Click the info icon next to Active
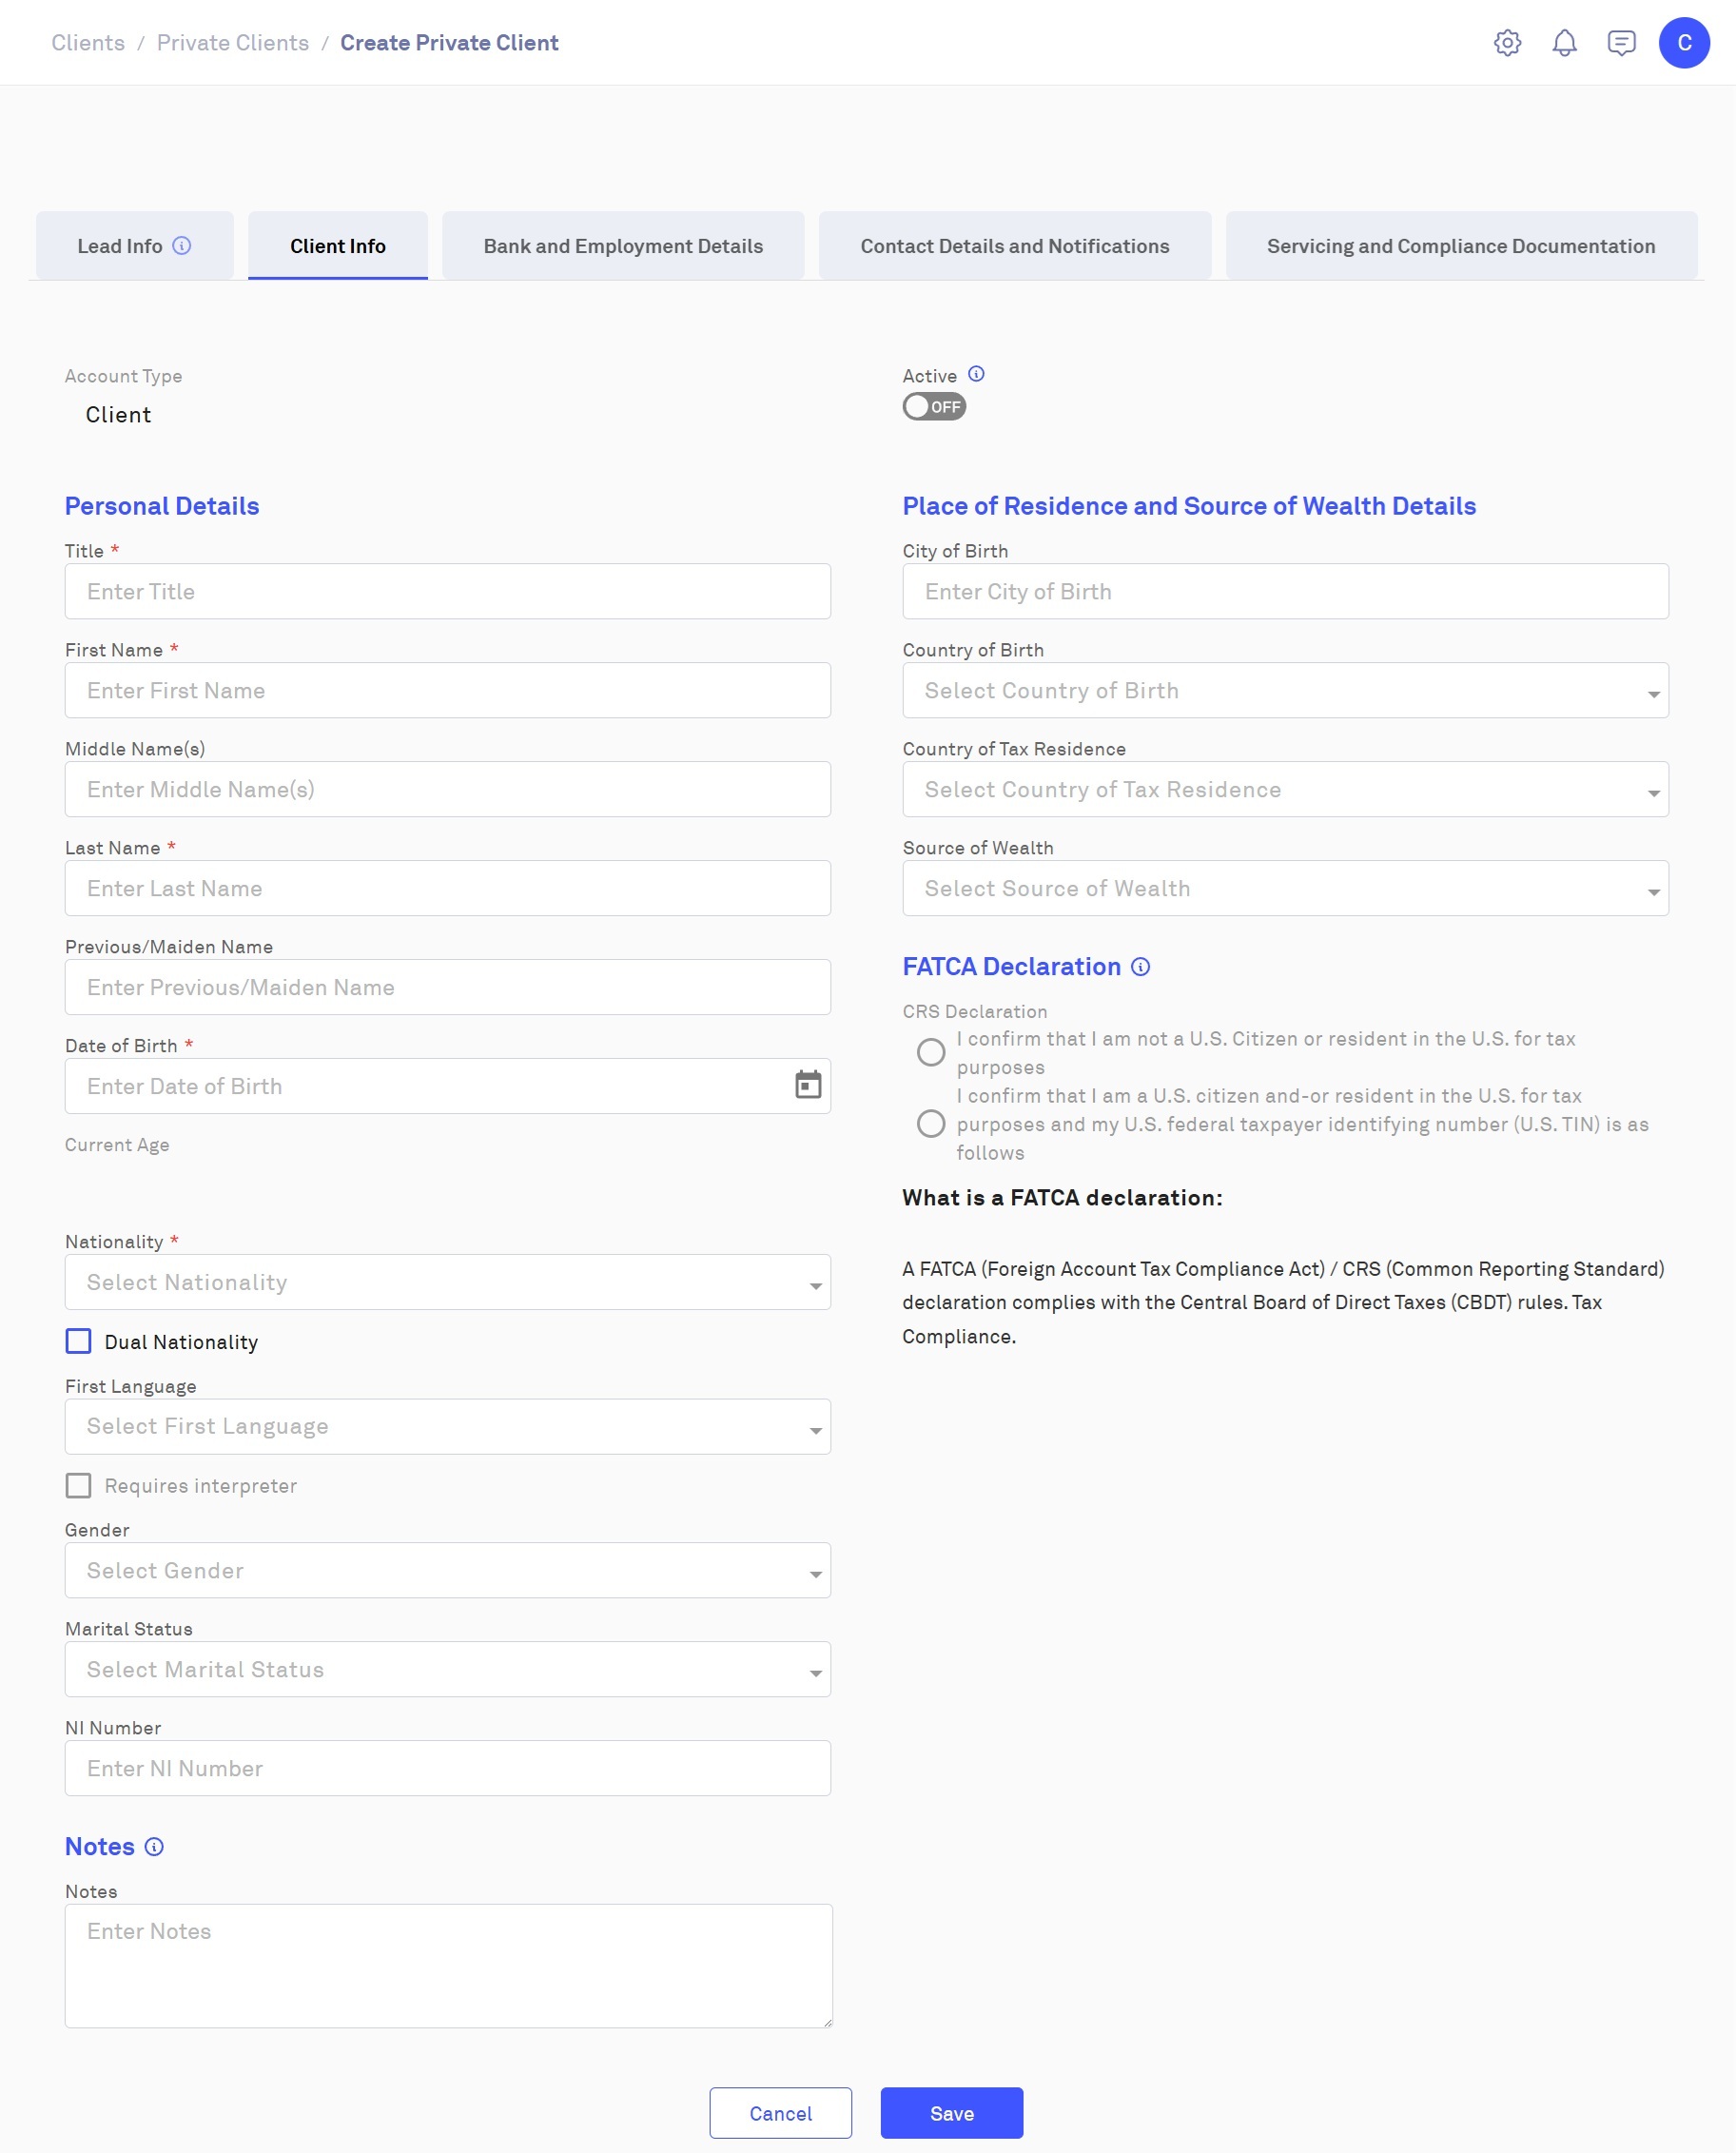 pyautogui.click(x=977, y=374)
